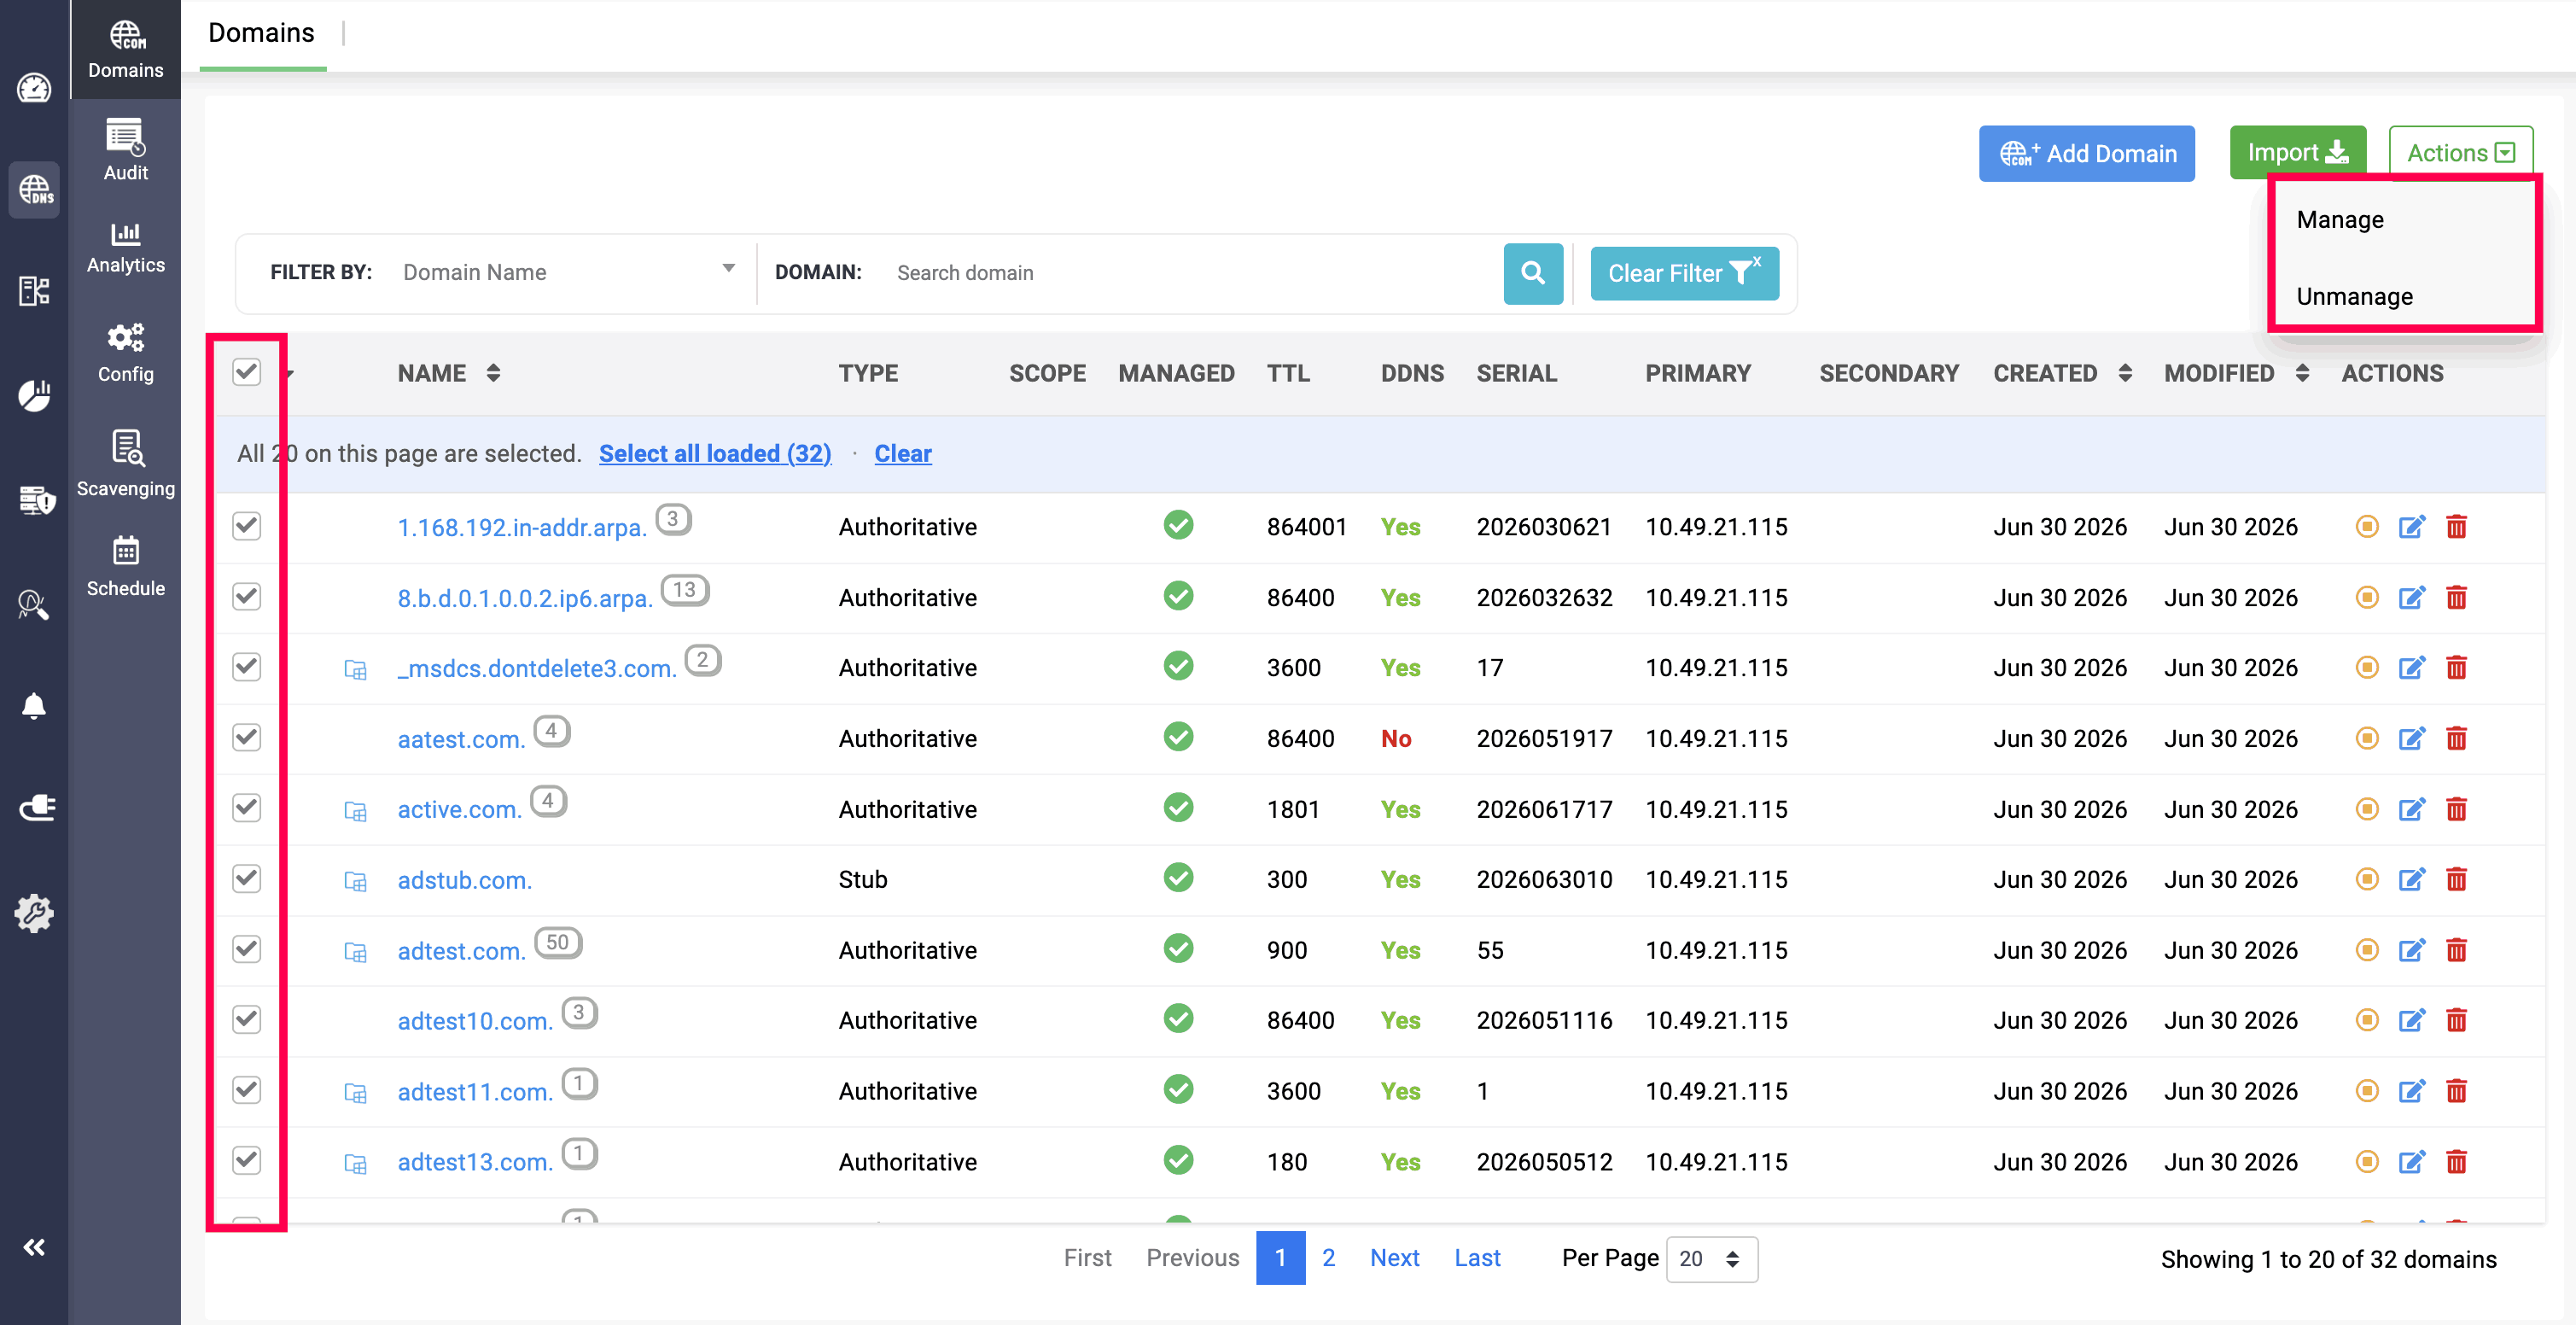Edit the 1.168.192.in-addr.arpa. domain
This screenshot has width=2576, height=1325.
2411,526
